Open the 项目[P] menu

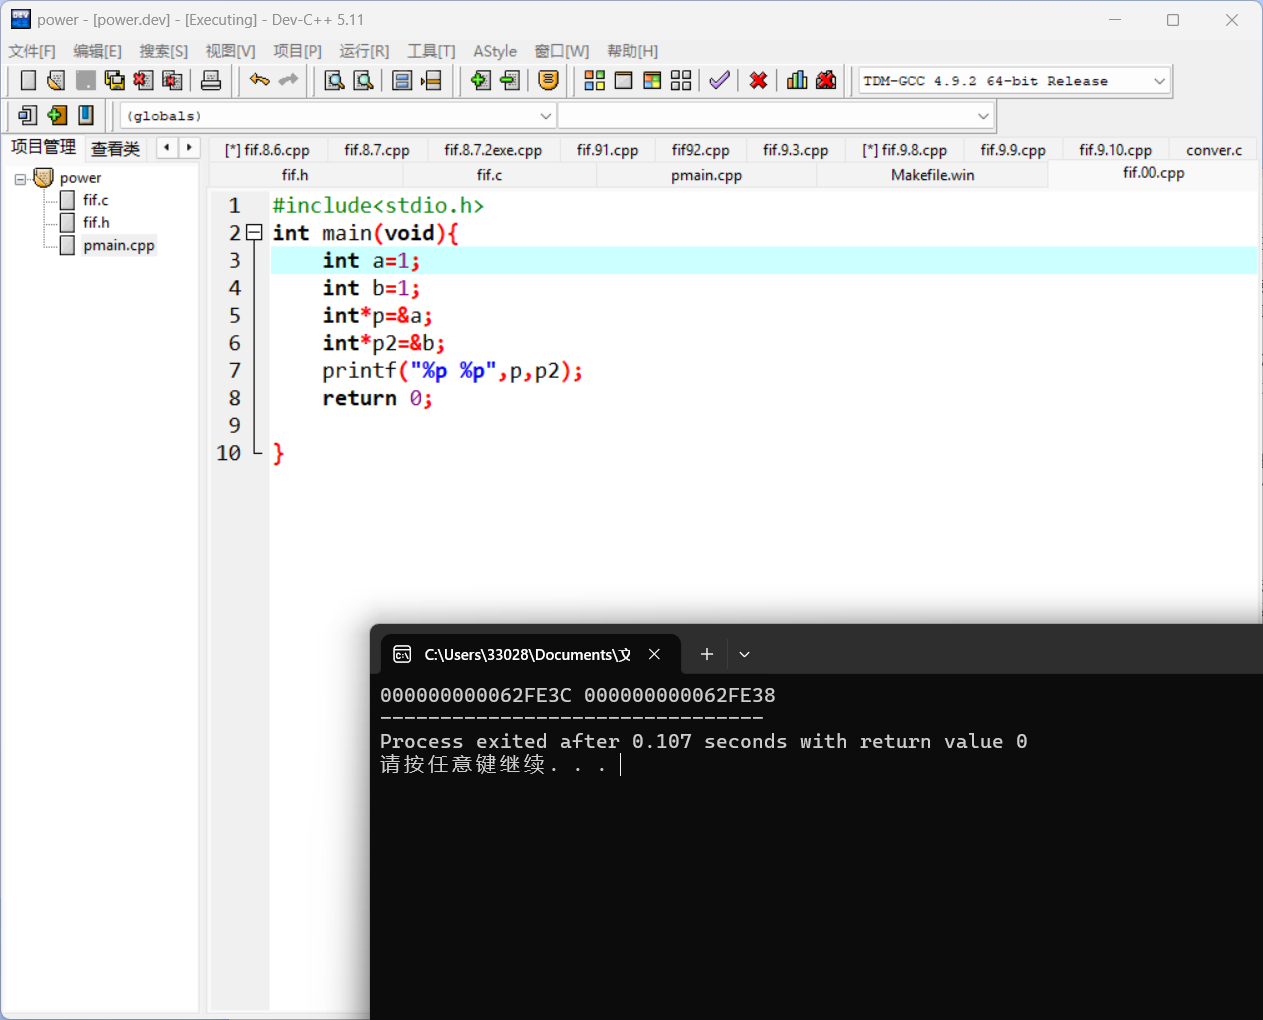[297, 51]
